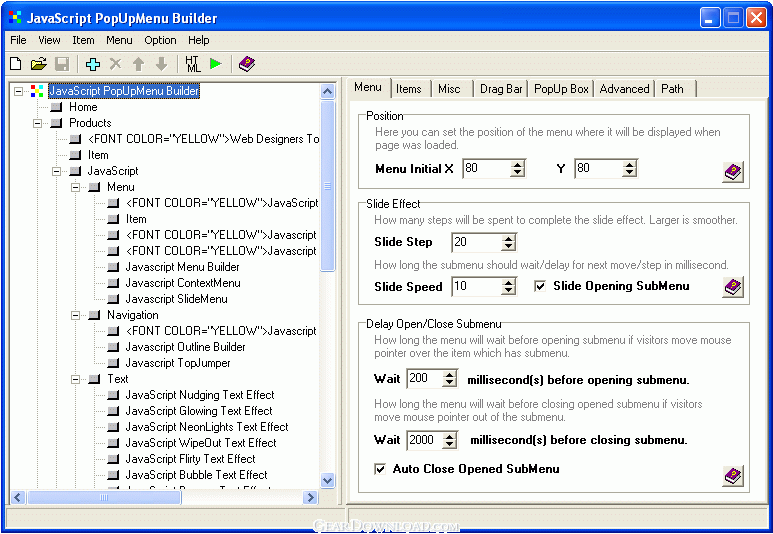Image resolution: width=773 pixels, height=534 pixels.
Task: Select the Javascript SlideMenu tree item
Action: point(176,299)
